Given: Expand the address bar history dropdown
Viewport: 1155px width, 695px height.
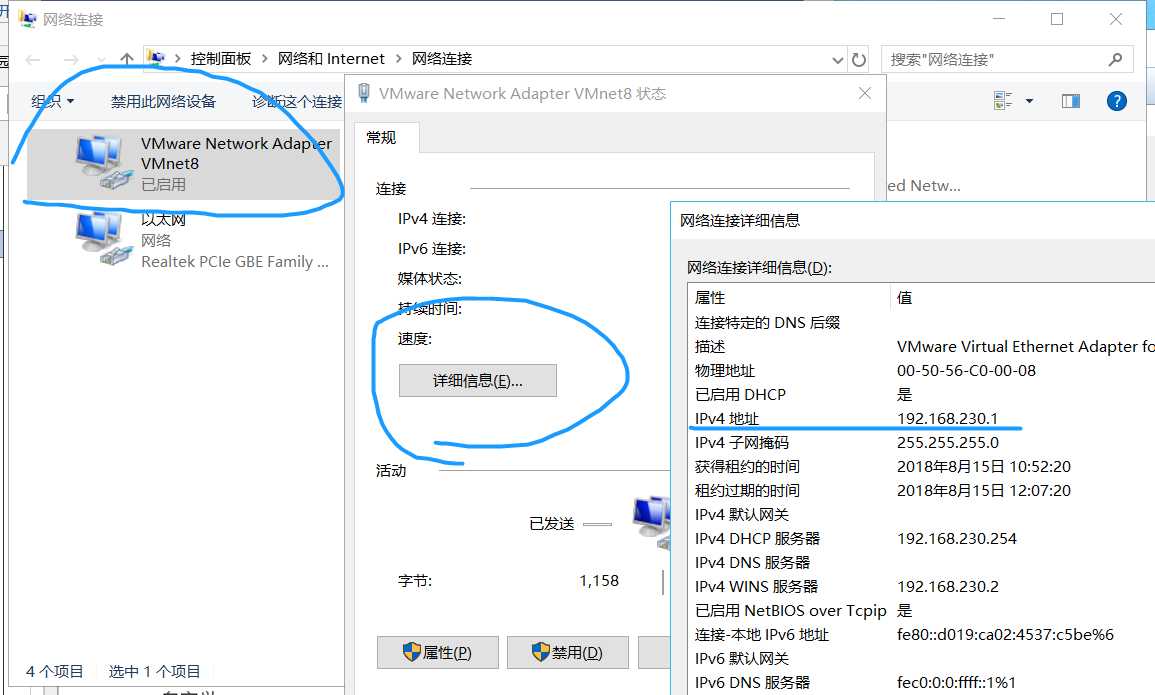Looking at the screenshot, I should (x=837, y=60).
